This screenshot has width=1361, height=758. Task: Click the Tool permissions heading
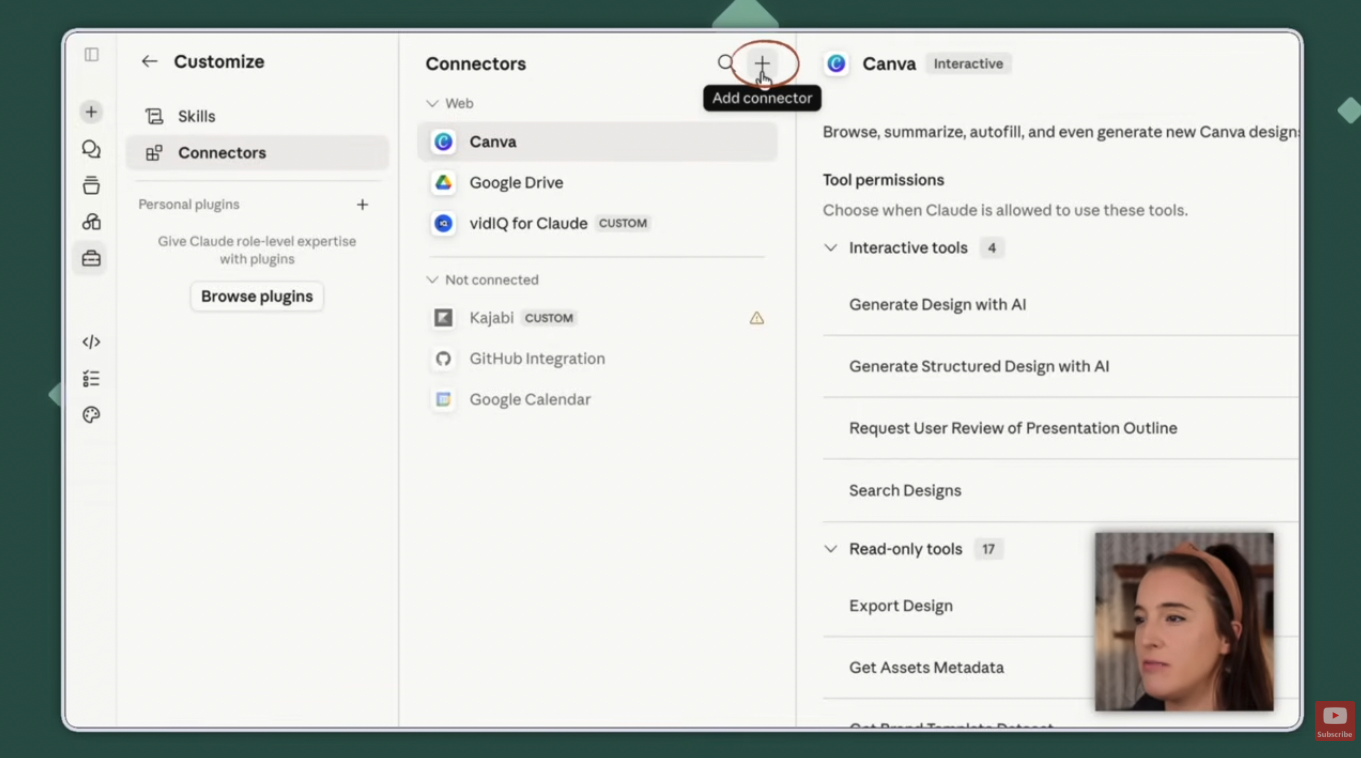[883, 180]
